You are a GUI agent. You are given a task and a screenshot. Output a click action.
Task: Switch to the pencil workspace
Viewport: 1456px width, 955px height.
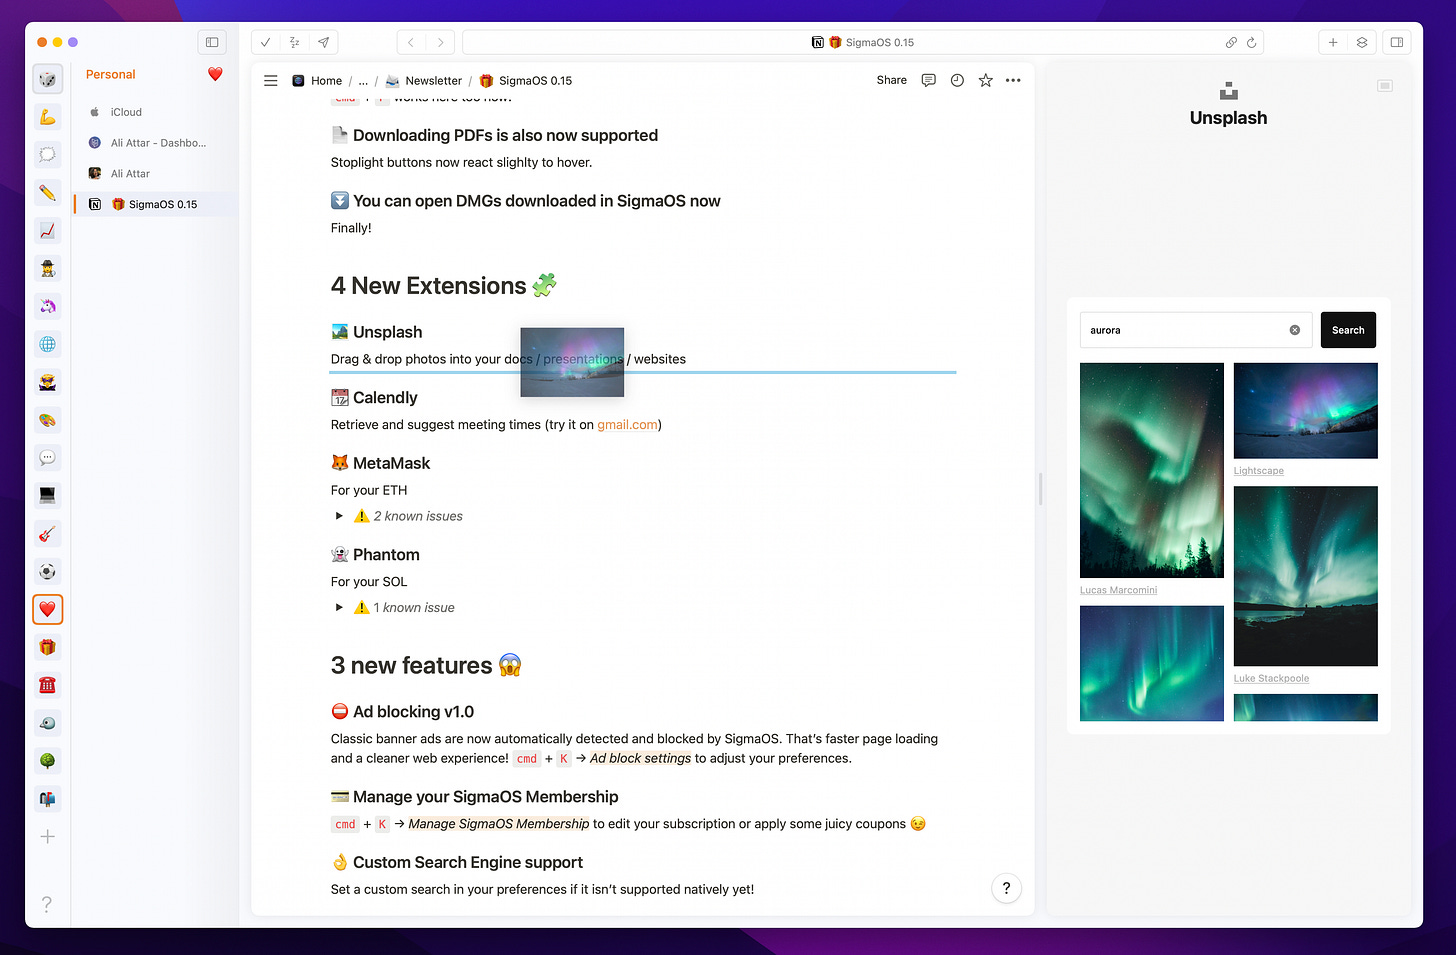(x=47, y=192)
